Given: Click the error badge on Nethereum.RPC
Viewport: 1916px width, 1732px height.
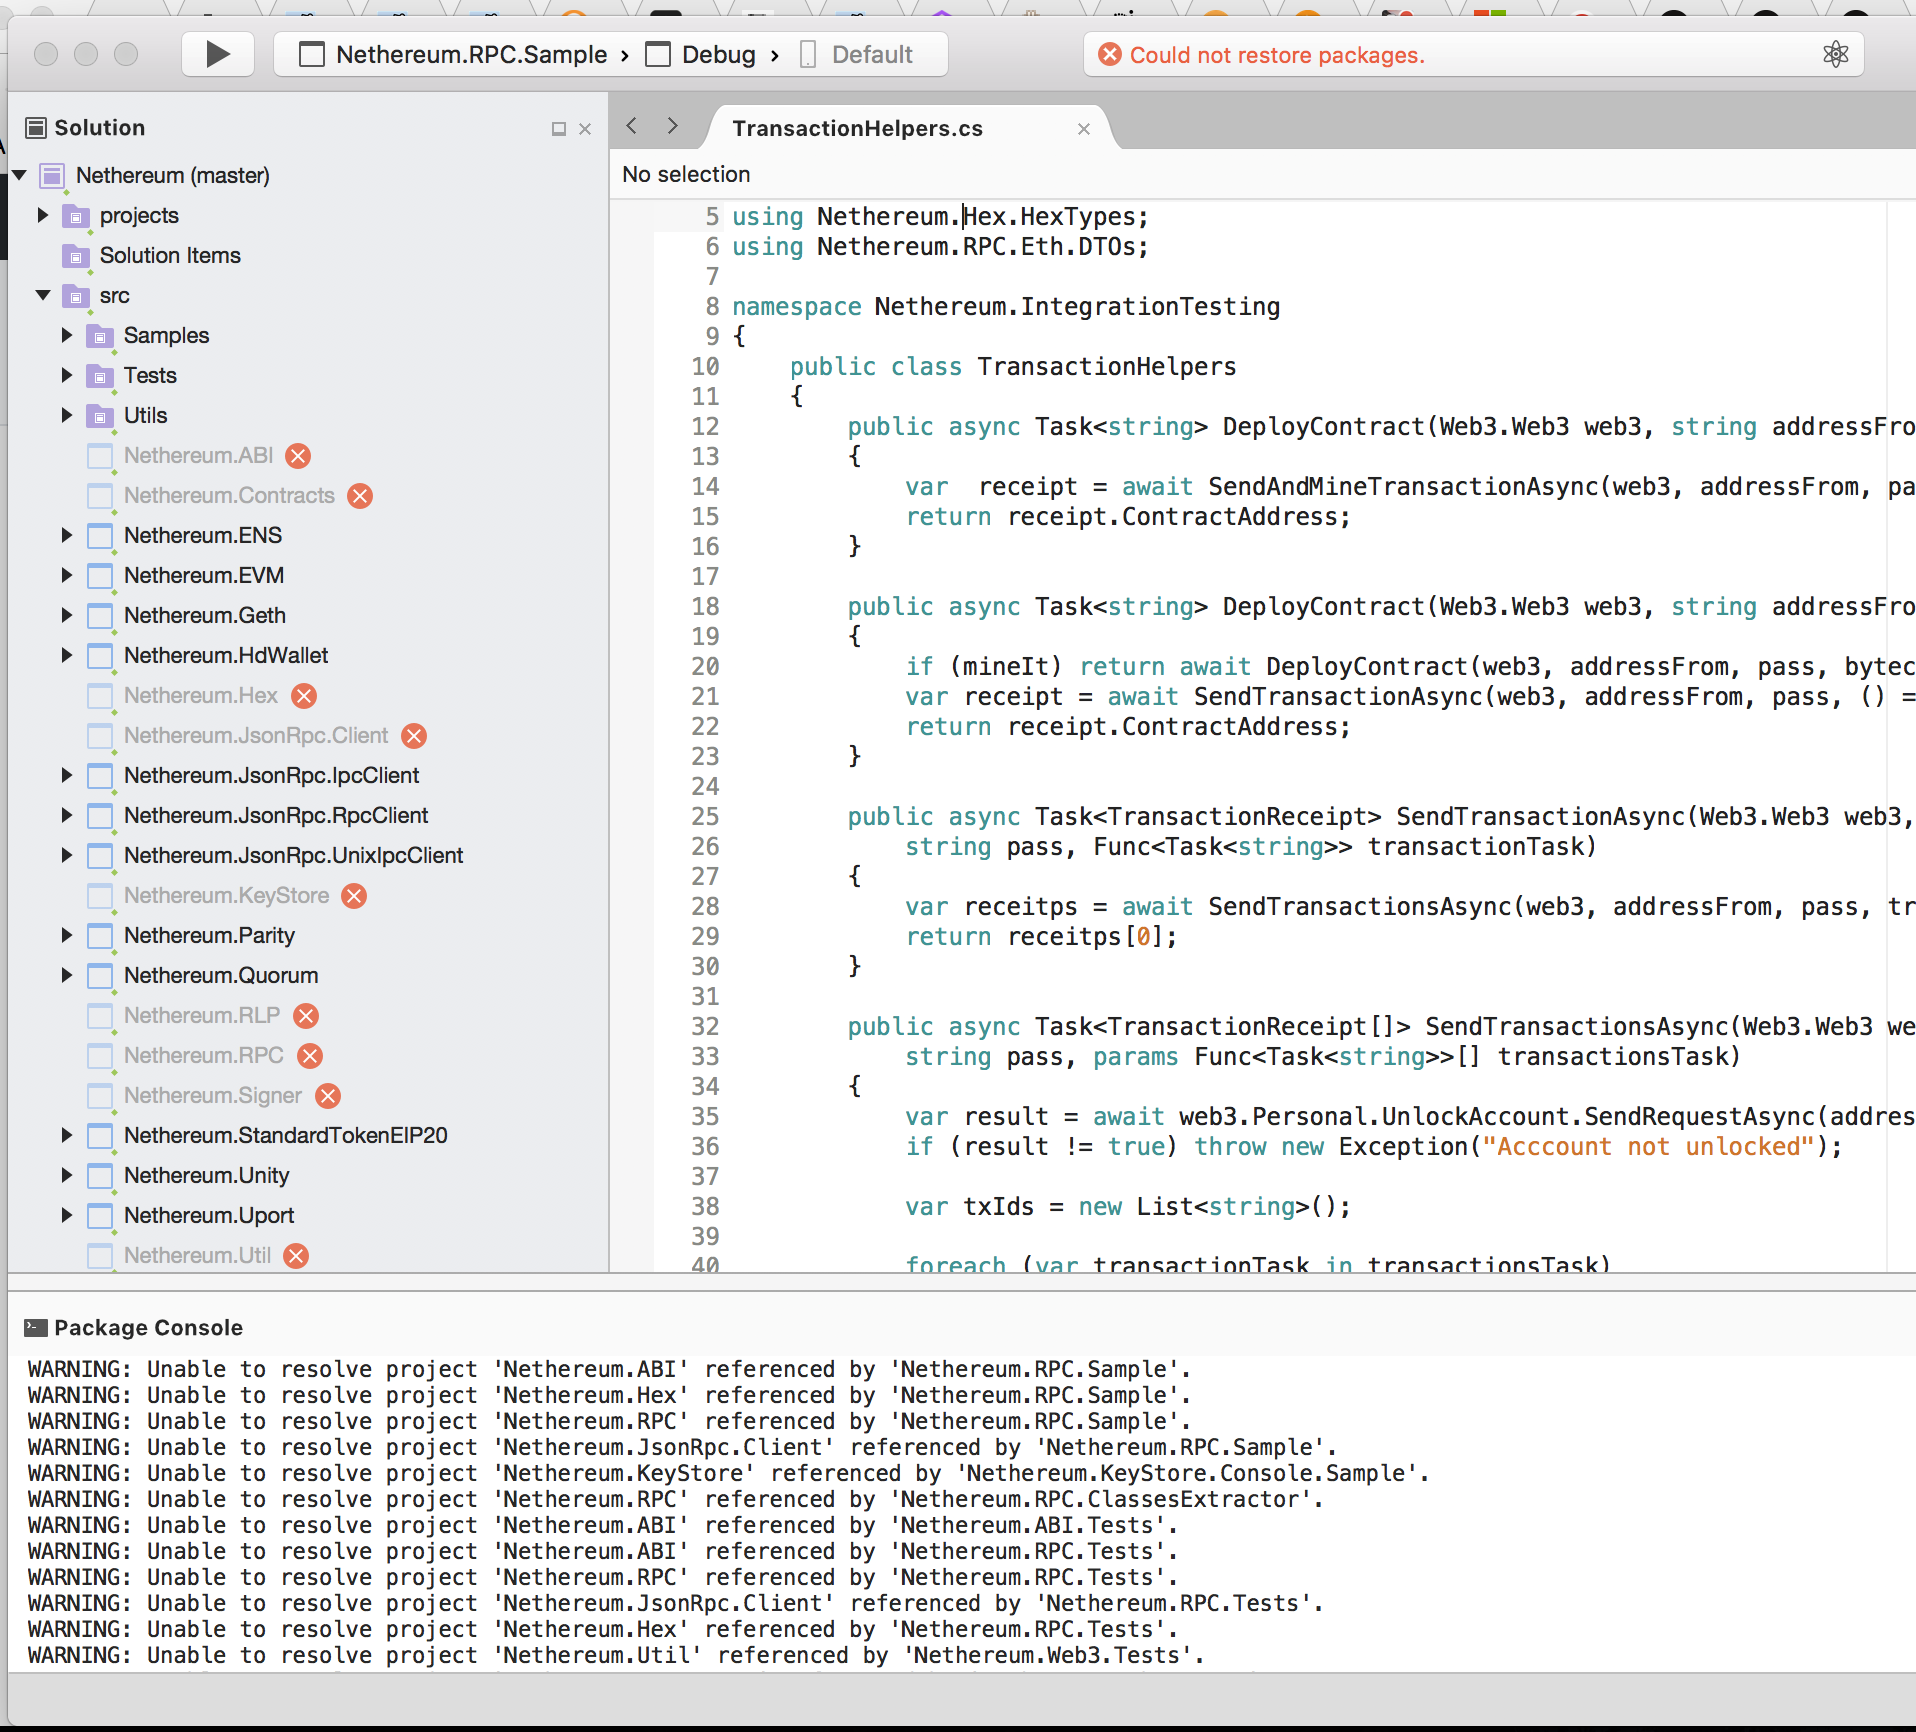Looking at the screenshot, I should (x=309, y=1056).
